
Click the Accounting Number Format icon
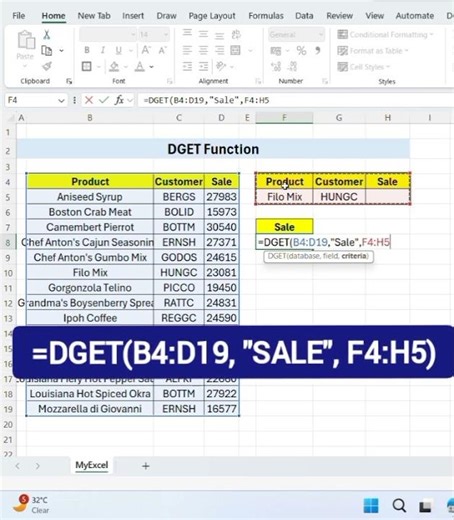[x=276, y=51]
